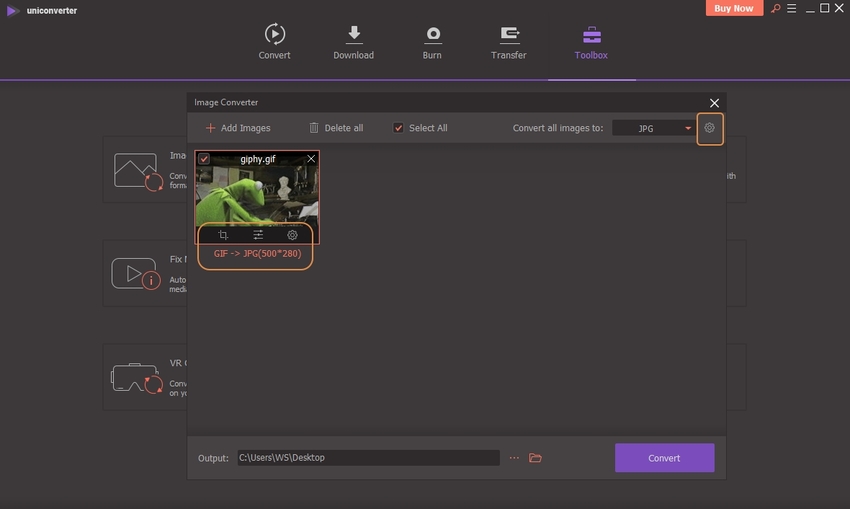The image size is (850, 509).
Task: Open the effect adjustment sliders icon
Action: (x=258, y=235)
